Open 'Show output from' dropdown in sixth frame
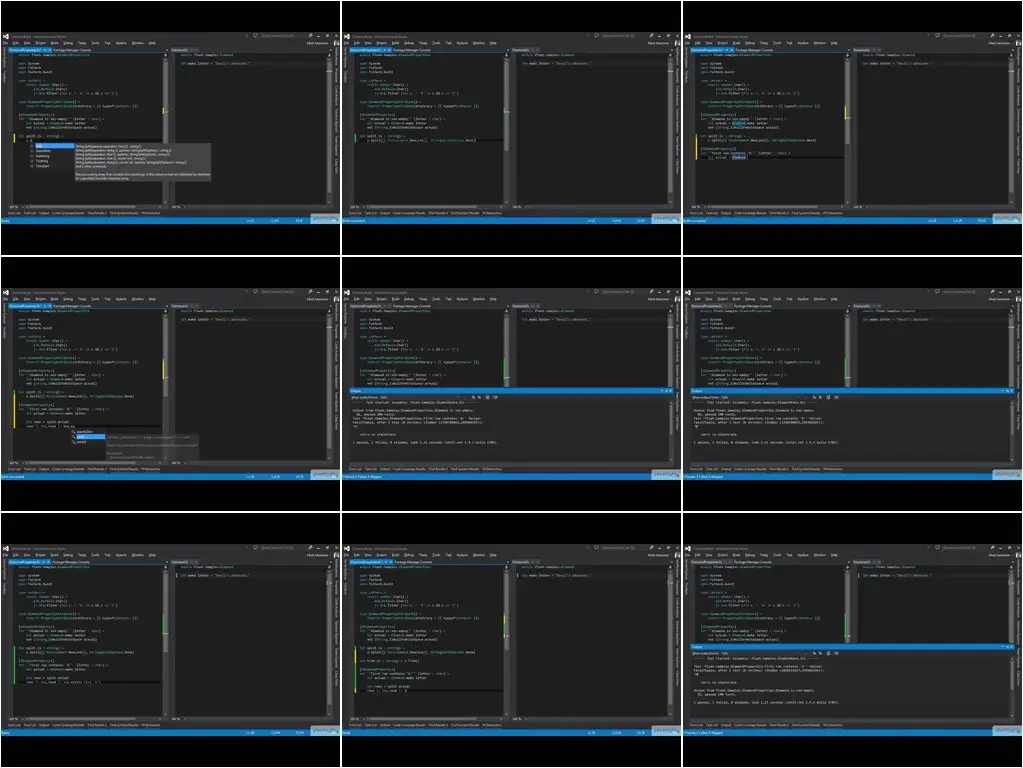This screenshot has height=768, width=1023. tap(762, 397)
